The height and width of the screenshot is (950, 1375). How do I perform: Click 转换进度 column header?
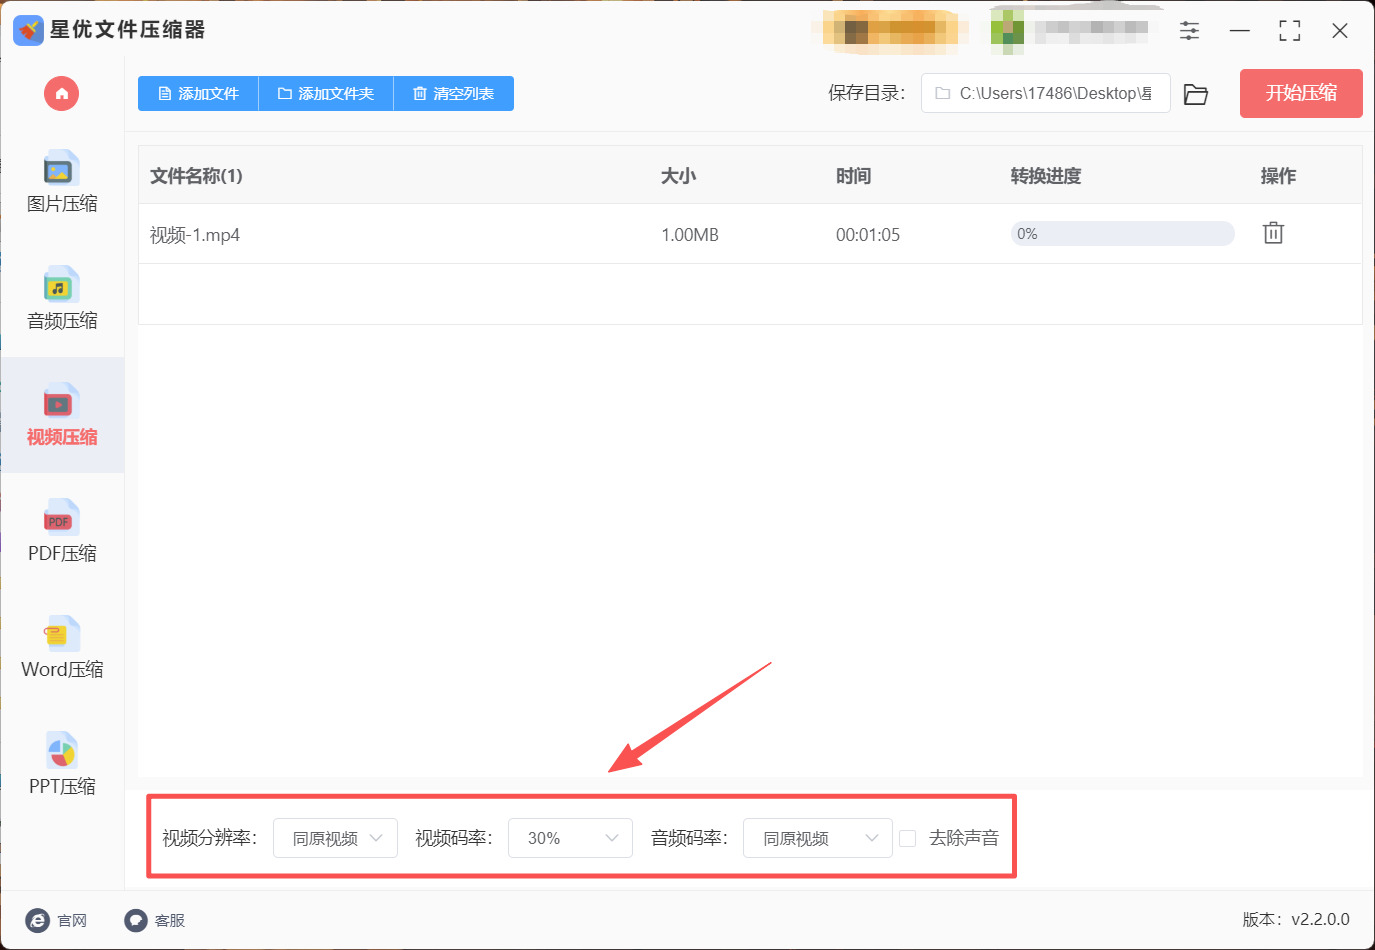point(1045,176)
